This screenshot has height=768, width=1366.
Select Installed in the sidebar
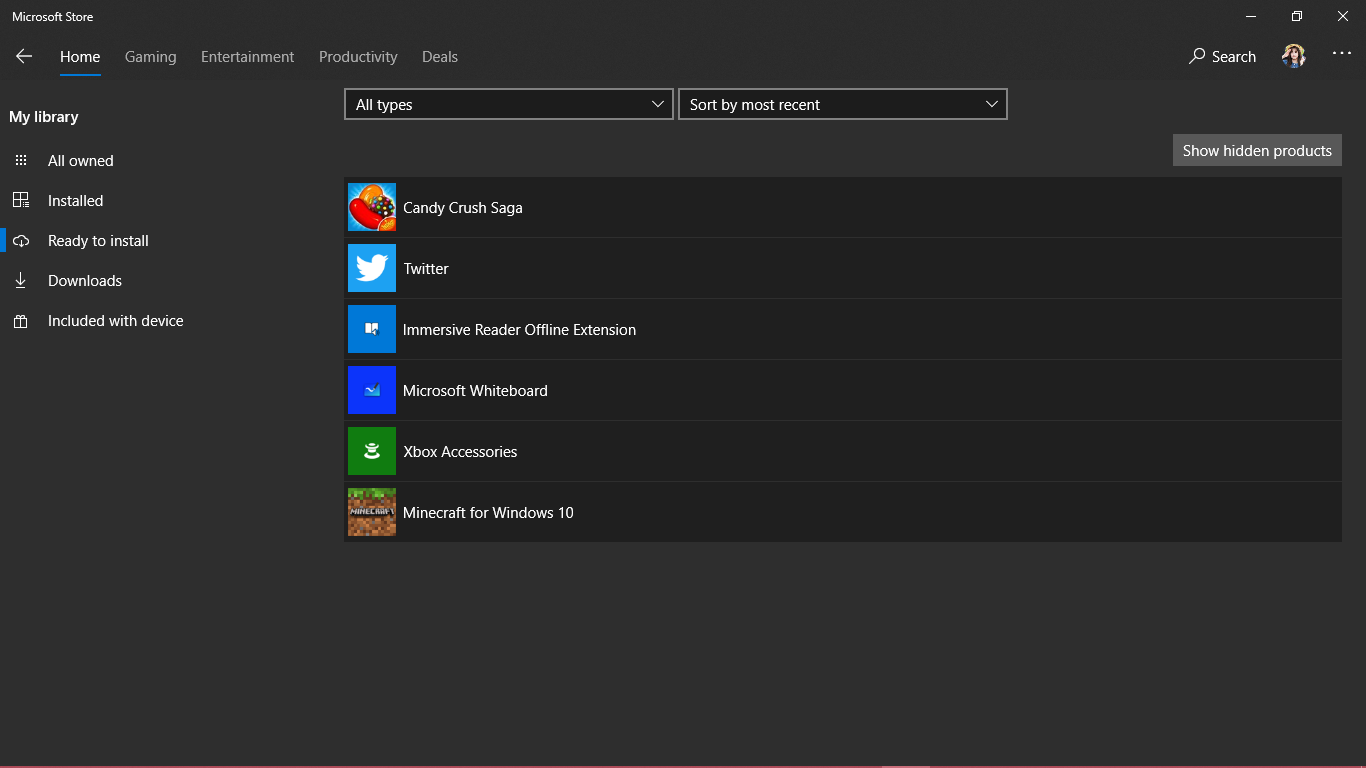click(x=76, y=201)
